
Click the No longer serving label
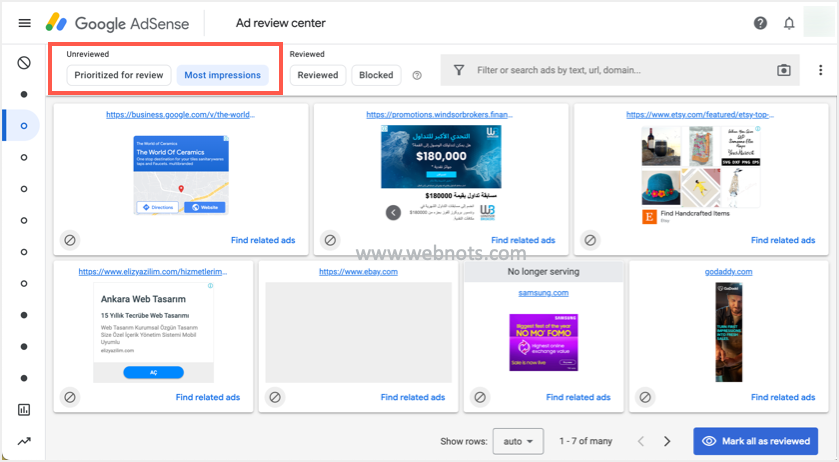(543, 272)
